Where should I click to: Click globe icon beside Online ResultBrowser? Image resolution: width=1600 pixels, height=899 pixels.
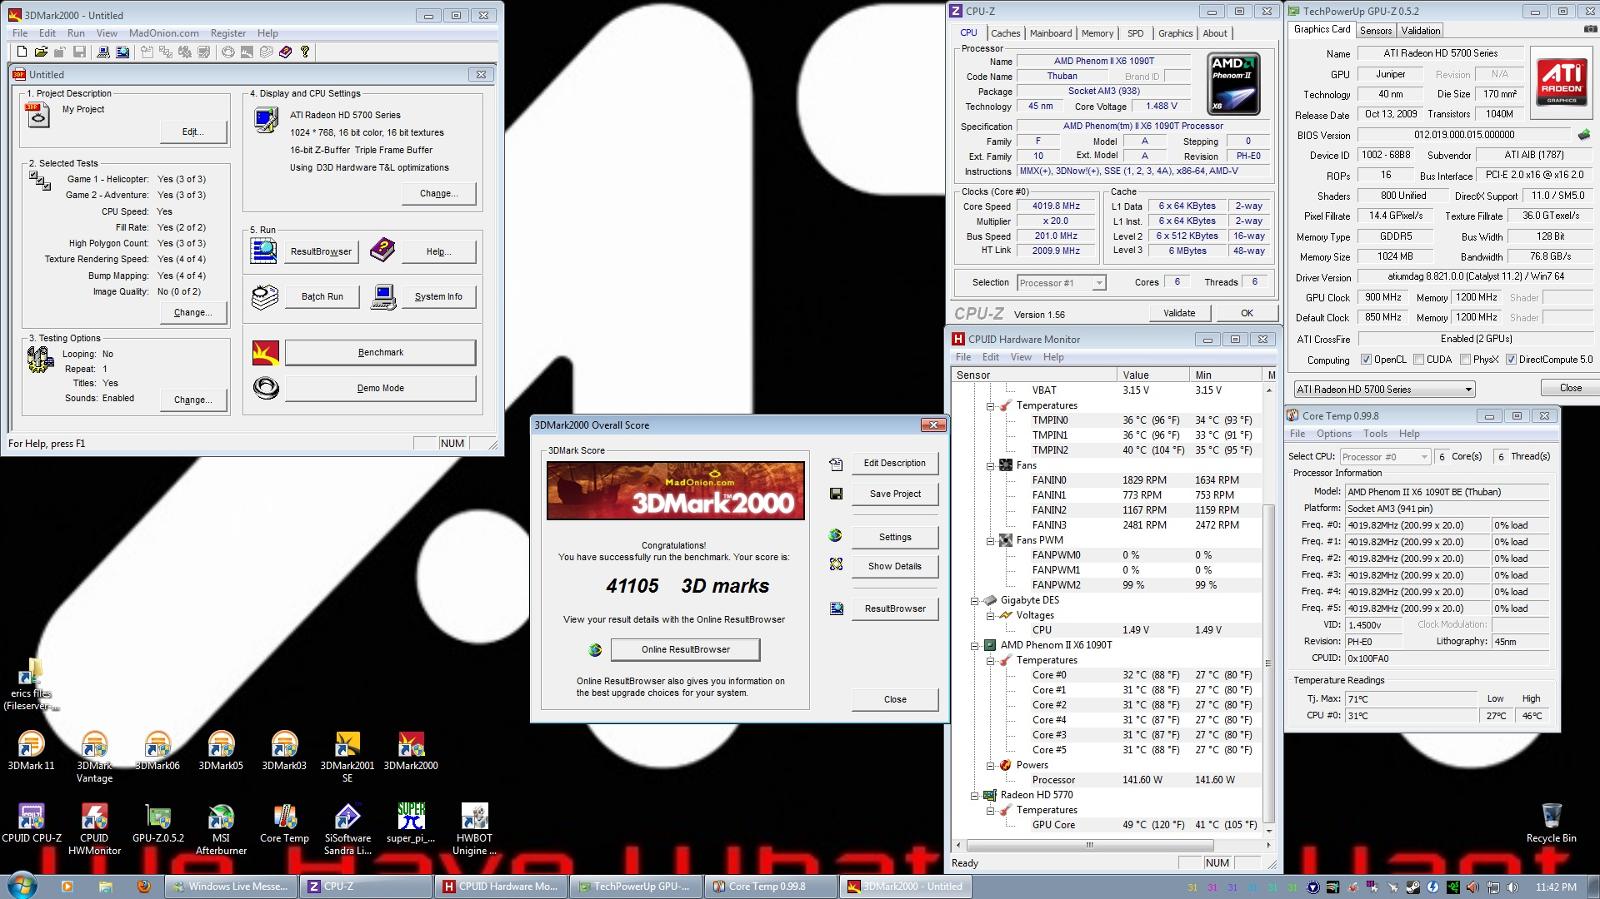click(595, 650)
